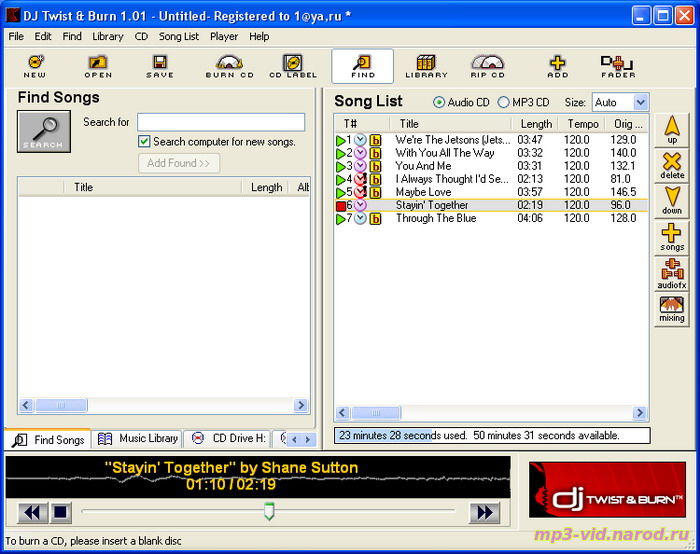
Task: Open the Song List menu
Action: (179, 37)
